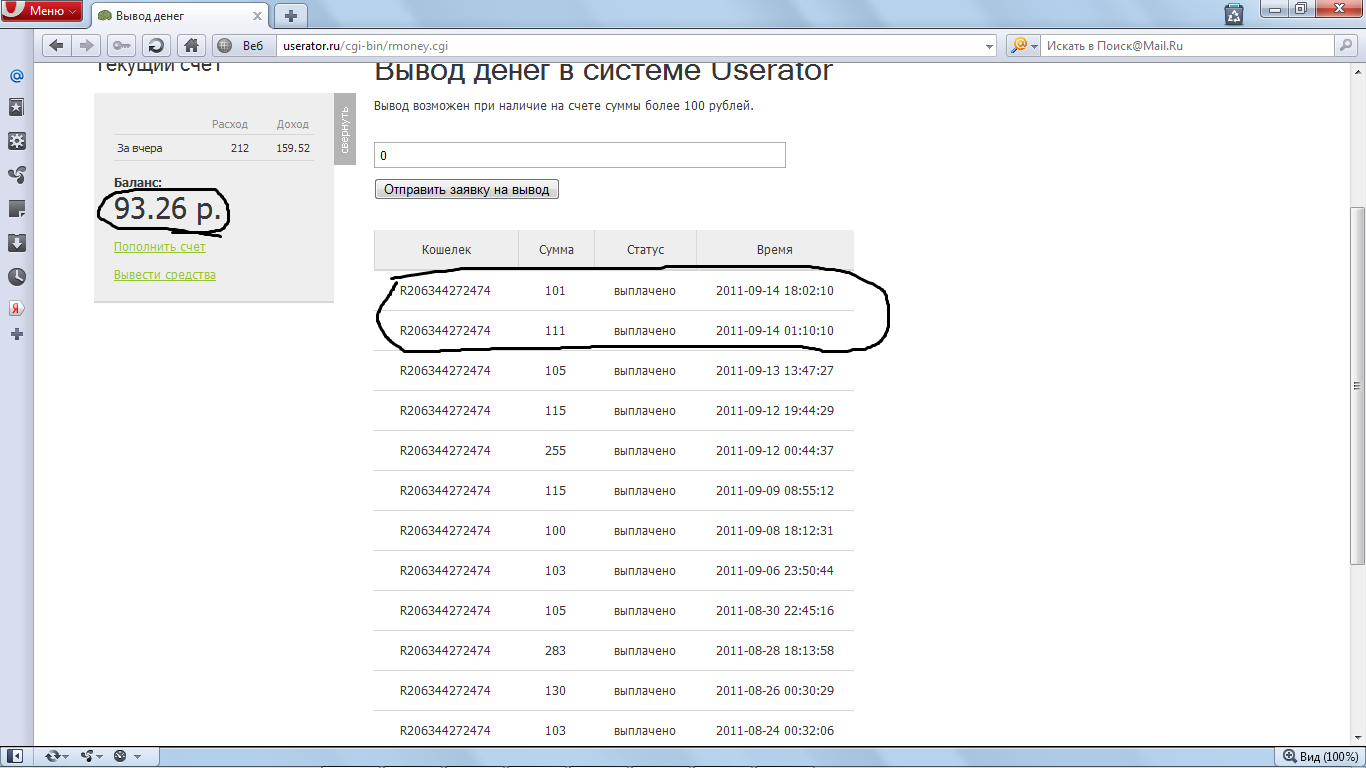Click timestamp 2011-09-14 18:02:10
The width and height of the screenshot is (1366, 768).
pos(775,291)
